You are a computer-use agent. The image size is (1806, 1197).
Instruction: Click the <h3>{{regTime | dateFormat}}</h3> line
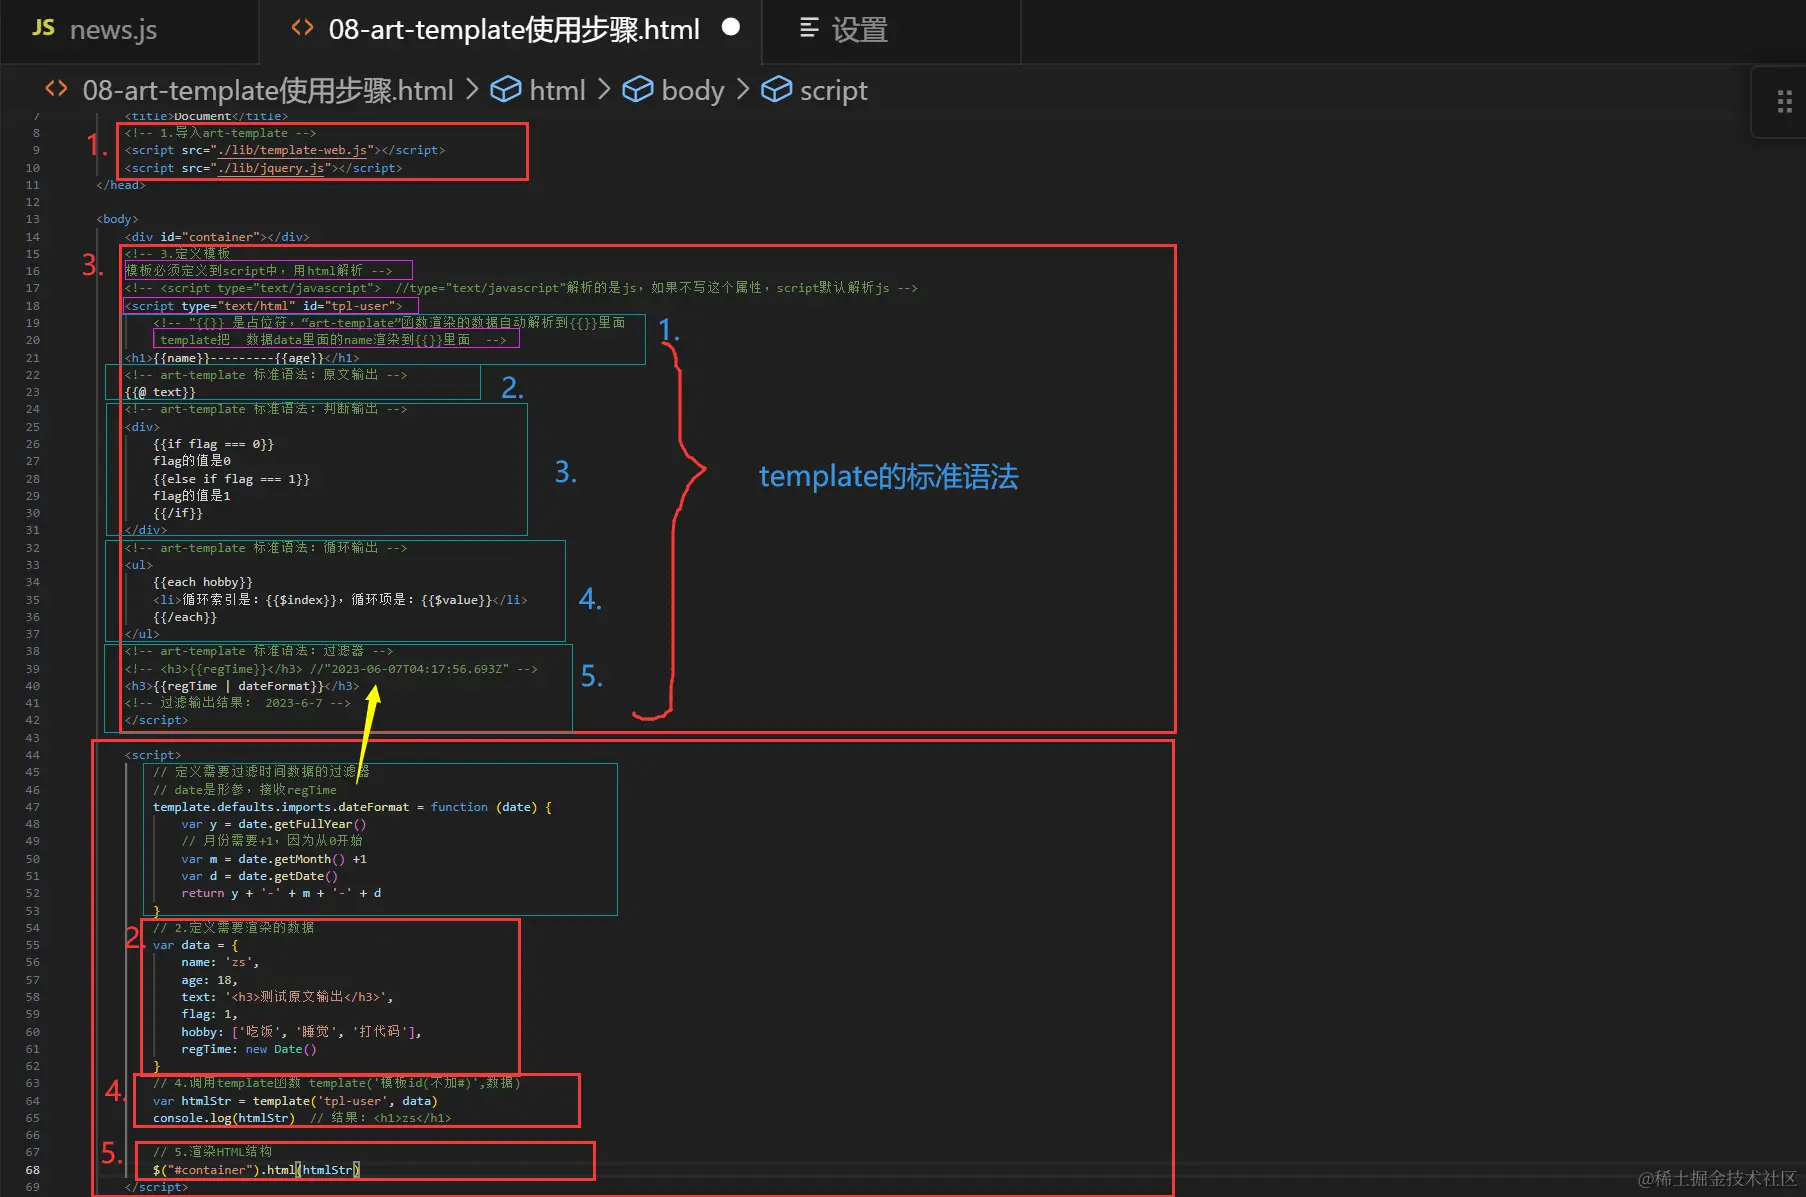click(x=242, y=686)
